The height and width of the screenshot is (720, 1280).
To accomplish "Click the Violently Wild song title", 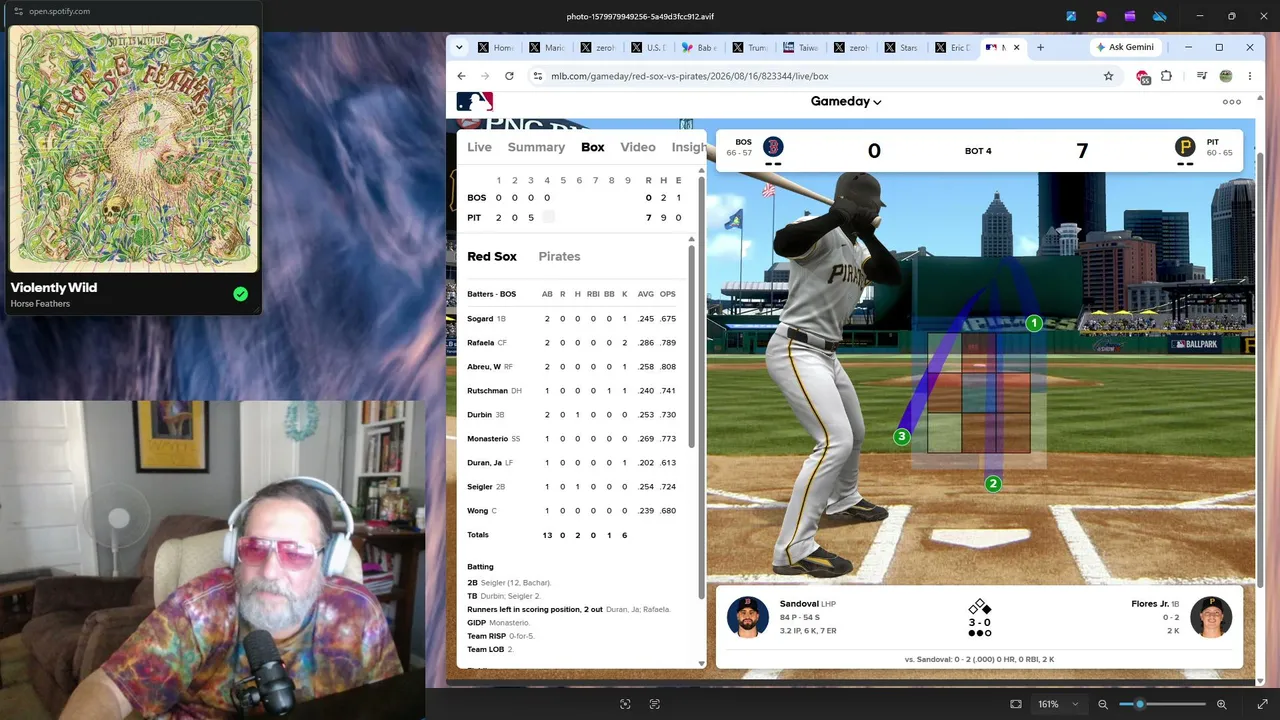I will coord(54,287).
